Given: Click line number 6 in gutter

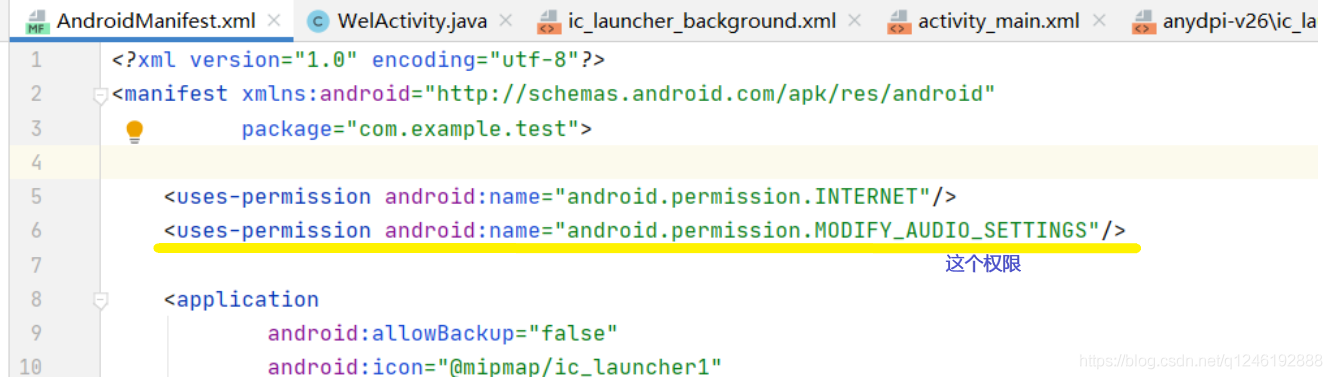Looking at the screenshot, I should click(x=36, y=230).
